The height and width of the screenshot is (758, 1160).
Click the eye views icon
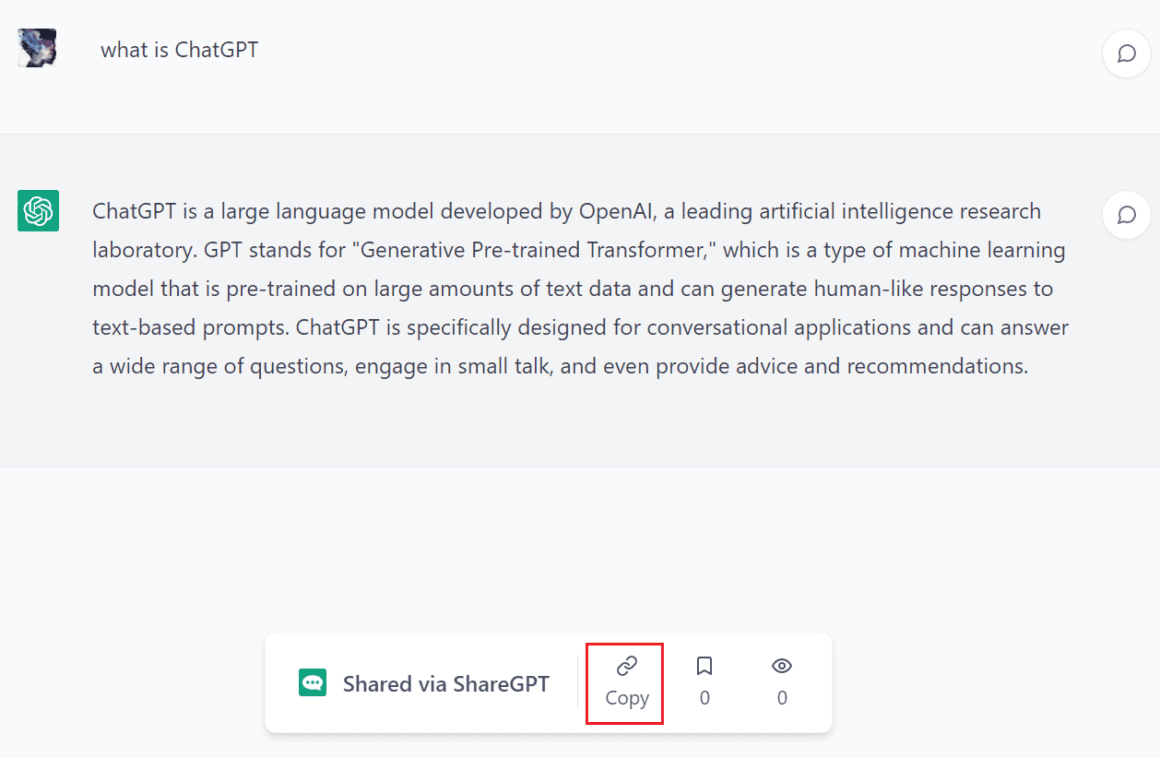point(782,666)
